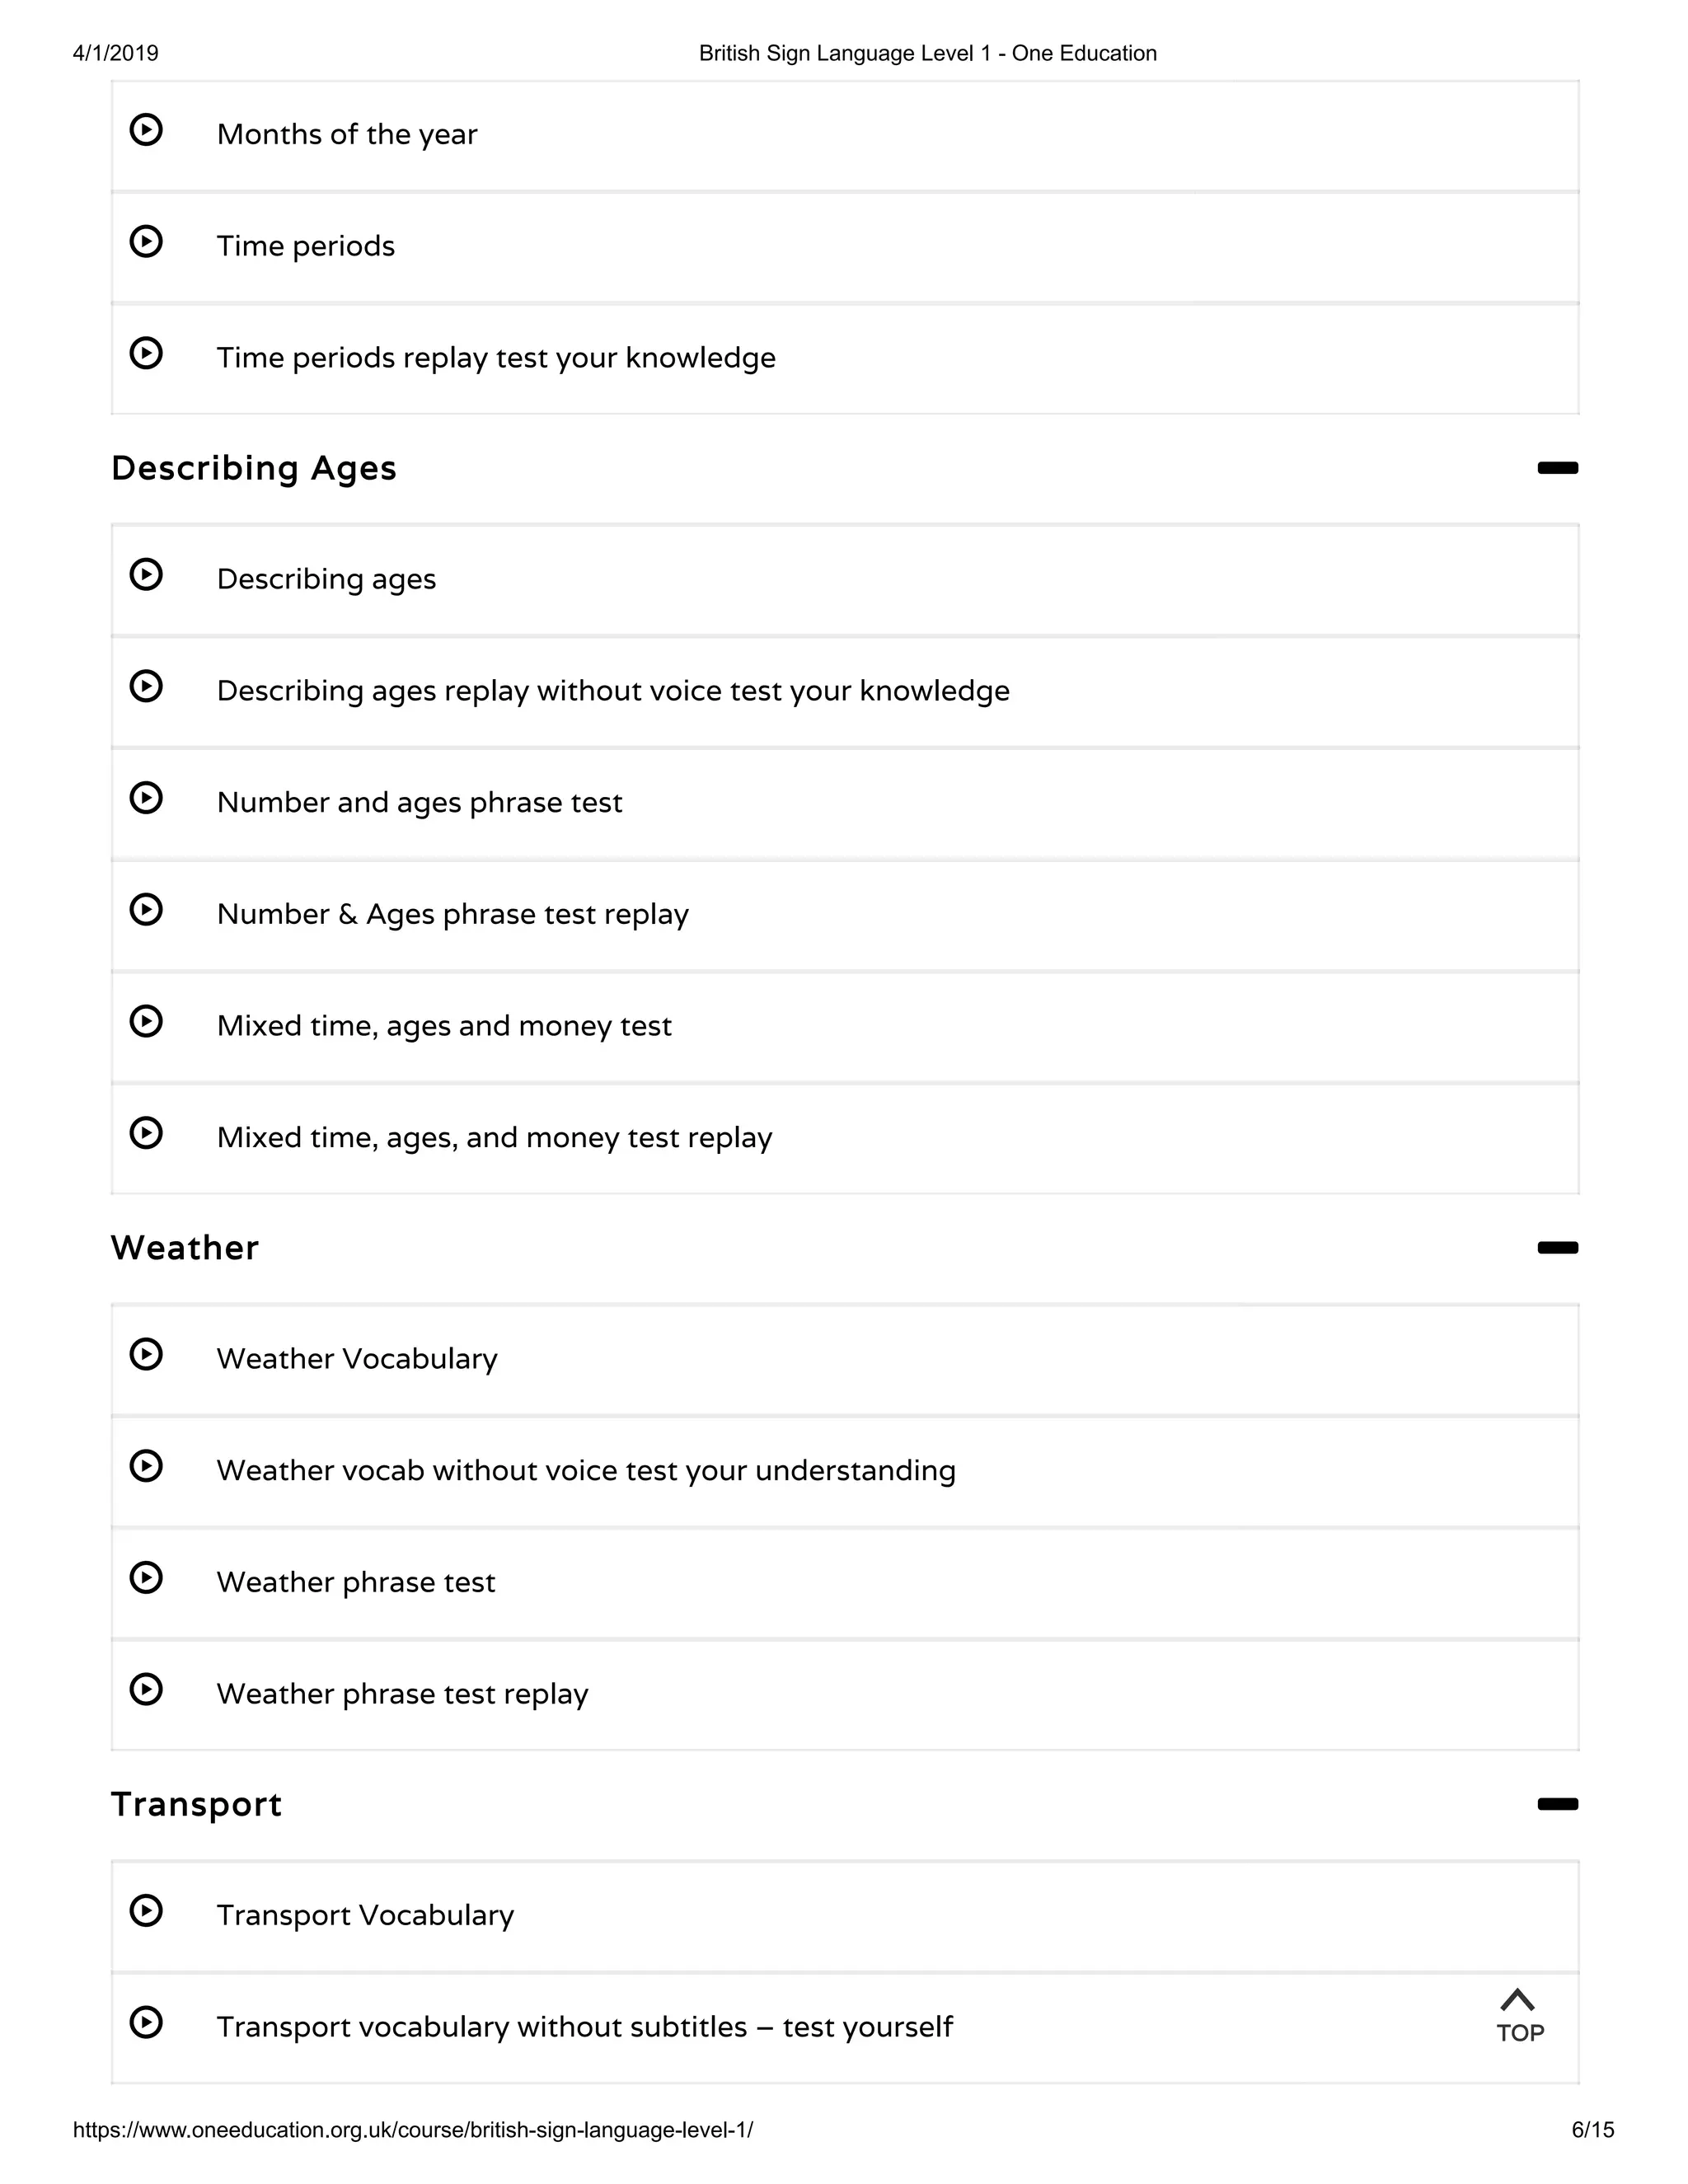This screenshot has width=1688, height=2184.
Task: Collapse the Transport section
Action: [1557, 1804]
